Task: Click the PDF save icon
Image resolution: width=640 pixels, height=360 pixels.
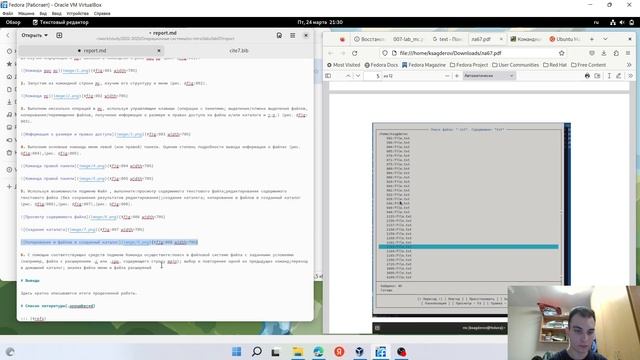Action: [x=598, y=76]
